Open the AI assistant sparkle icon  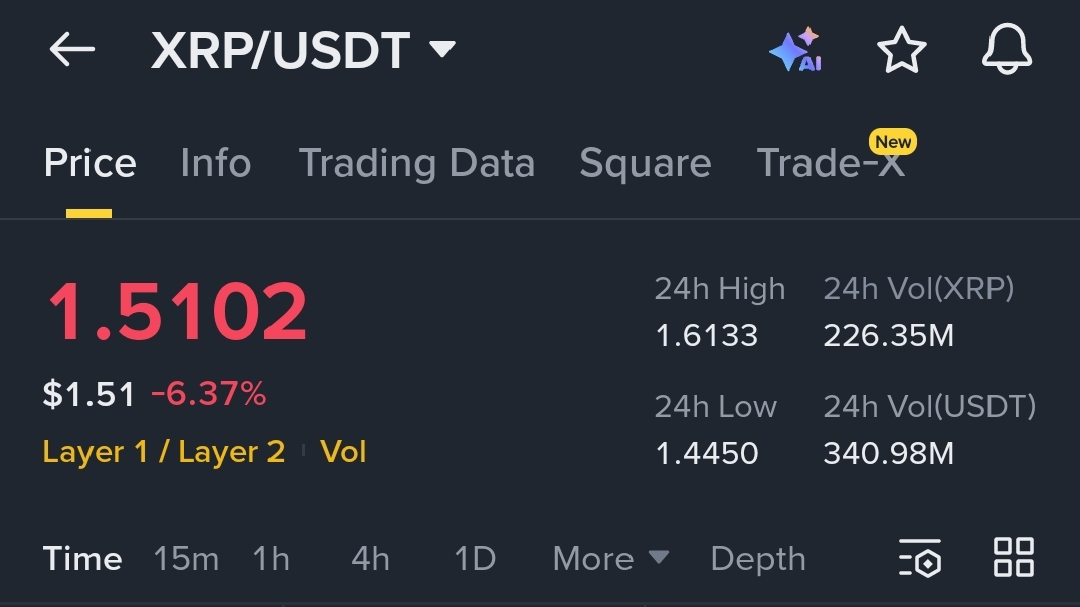(796, 50)
